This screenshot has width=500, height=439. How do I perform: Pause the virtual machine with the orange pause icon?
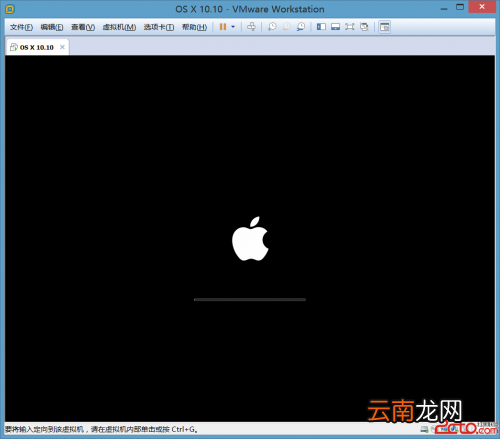[223, 27]
